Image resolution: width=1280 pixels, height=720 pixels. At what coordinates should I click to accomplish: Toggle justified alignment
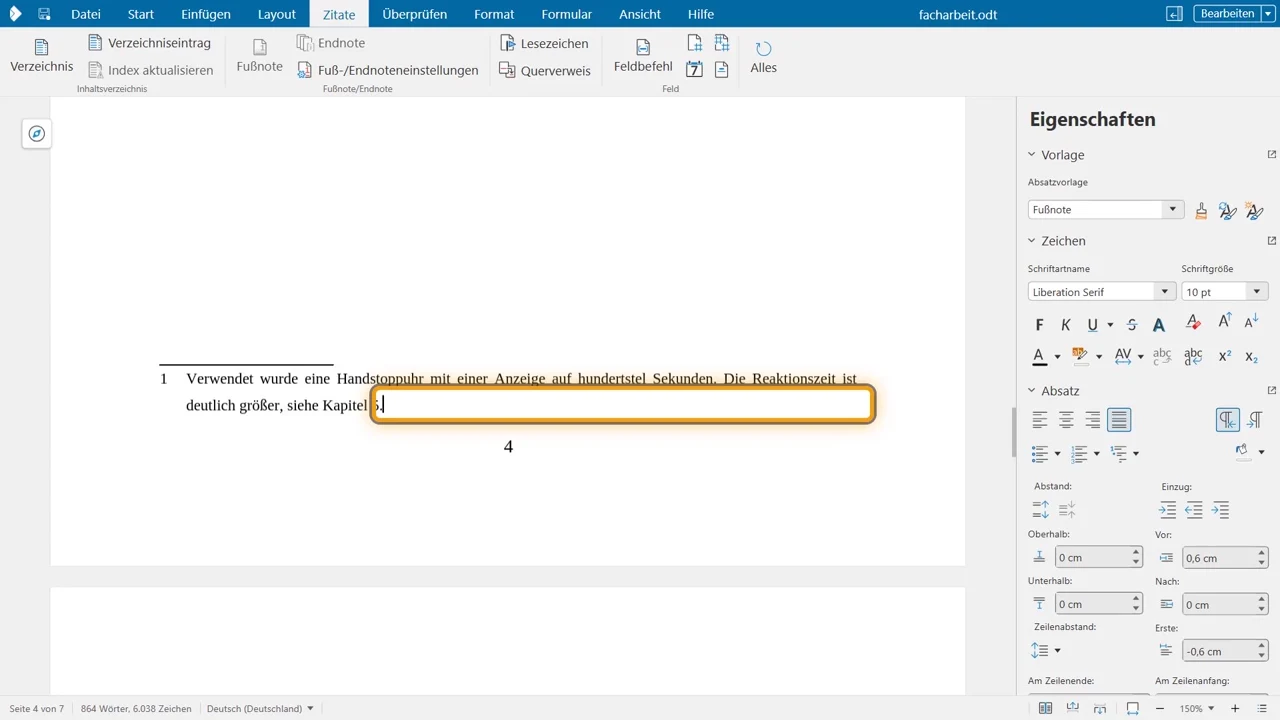[x=1119, y=420]
